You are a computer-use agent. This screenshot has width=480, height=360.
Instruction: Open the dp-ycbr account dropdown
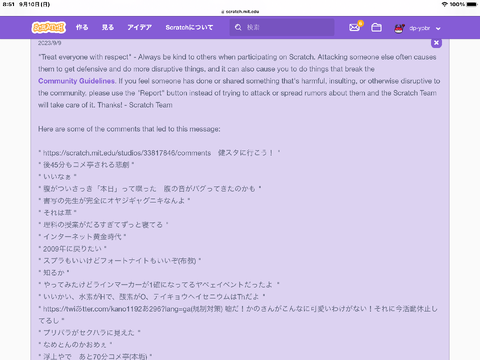point(417,28)
